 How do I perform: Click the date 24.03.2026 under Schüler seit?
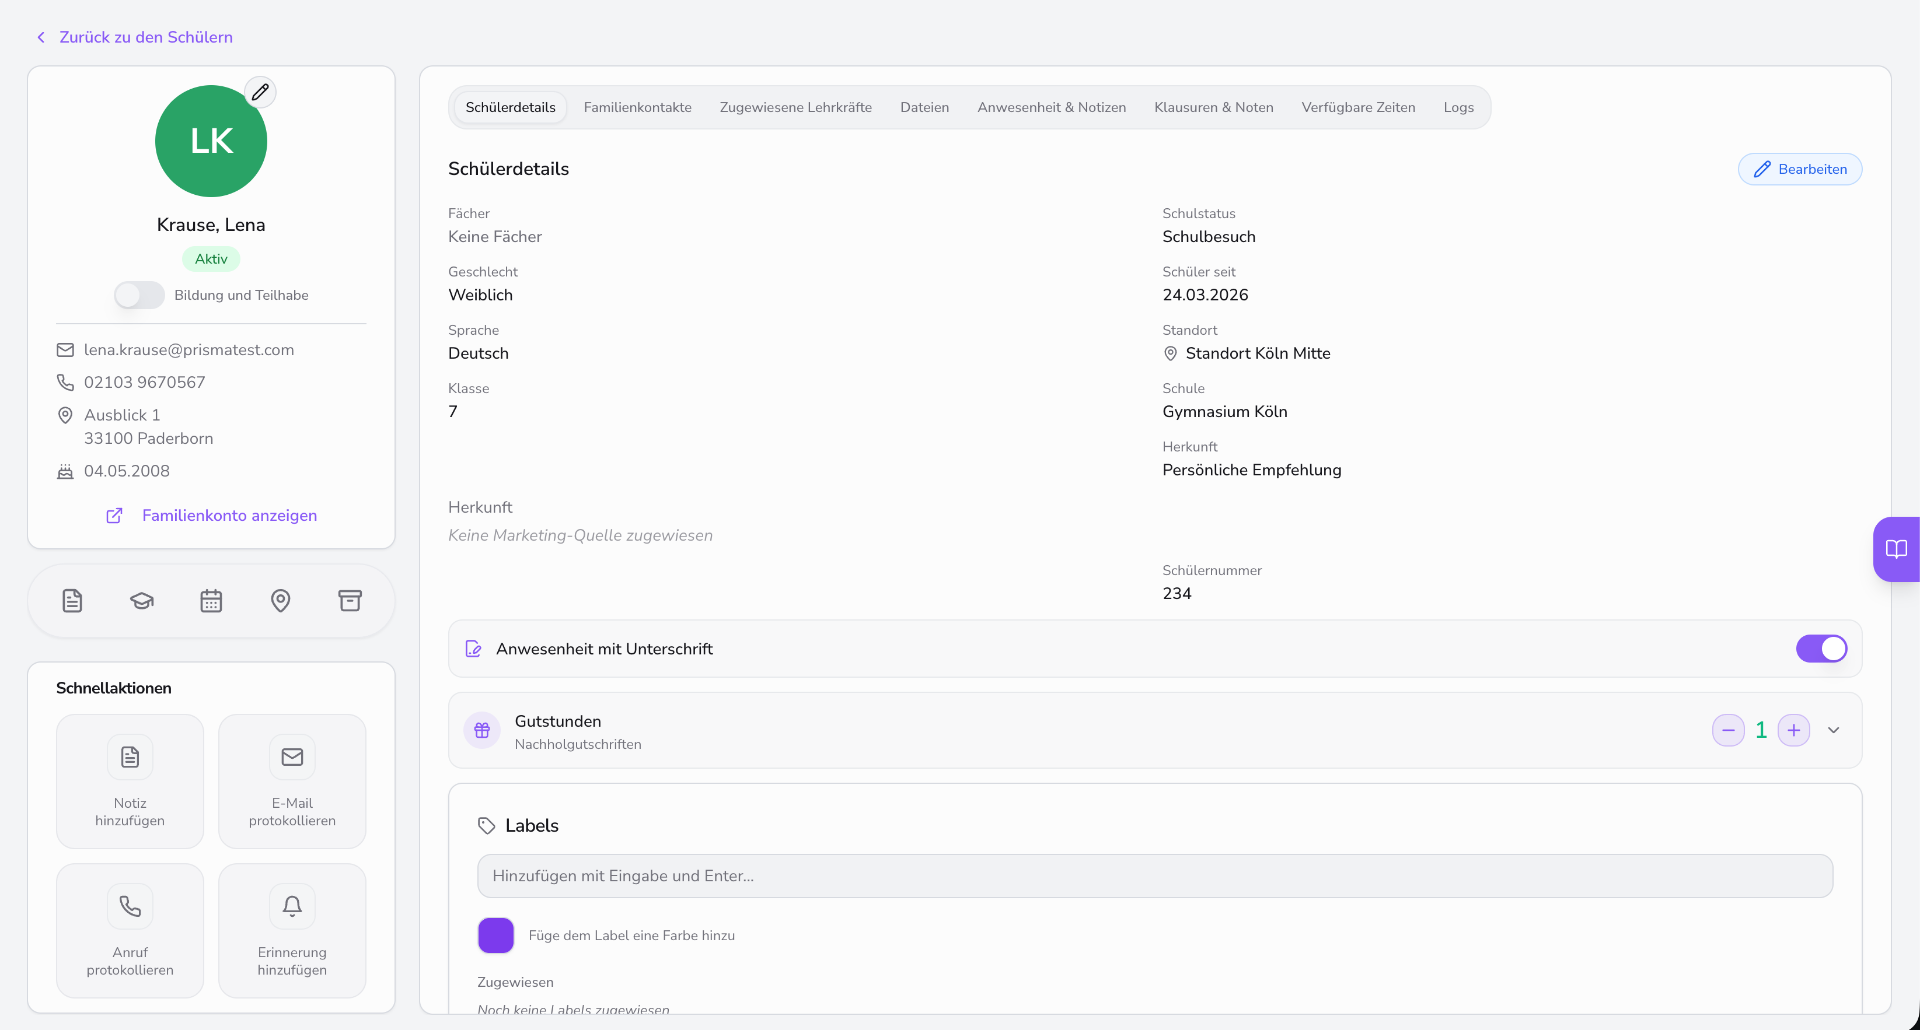[1205, 295]
